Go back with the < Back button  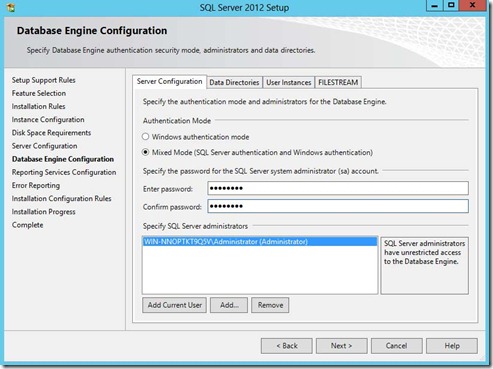[x=287, y=346]
